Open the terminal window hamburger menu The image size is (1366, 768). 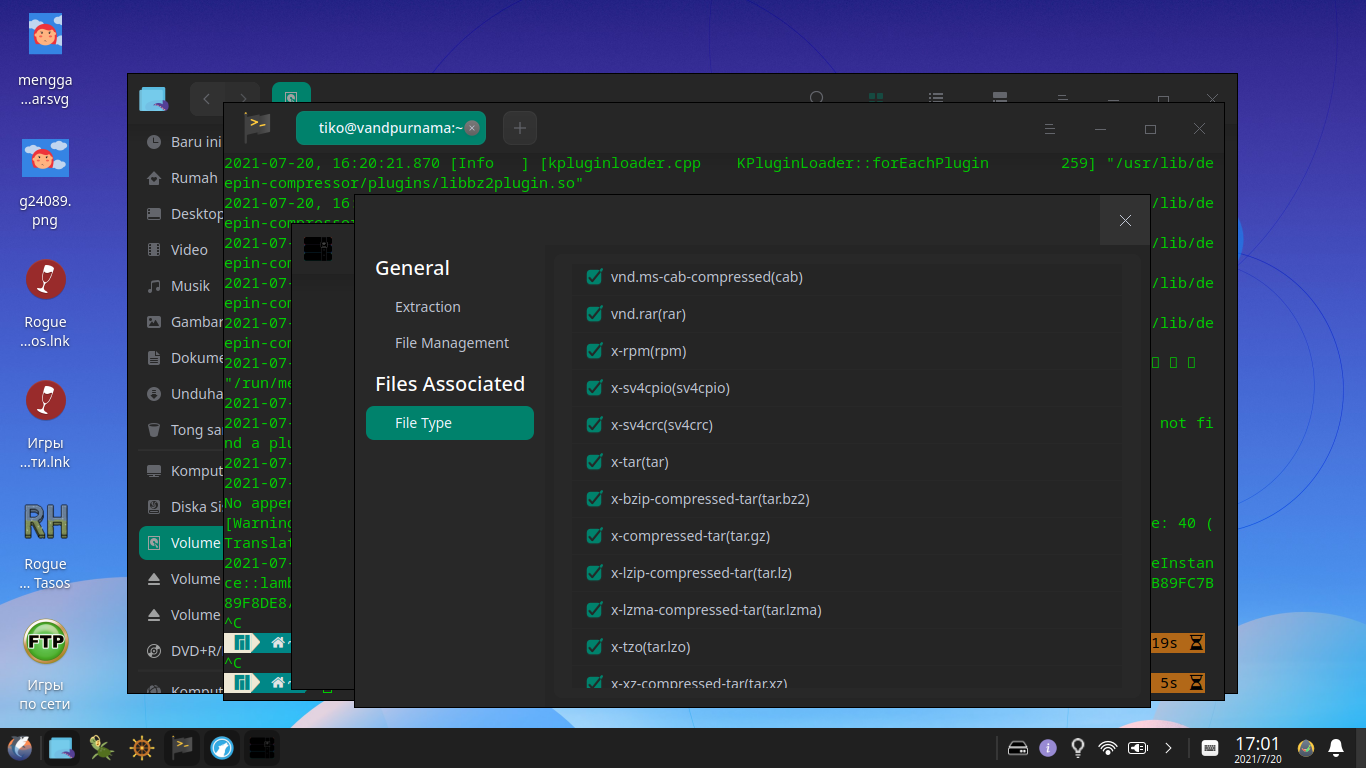point(1050,129)
